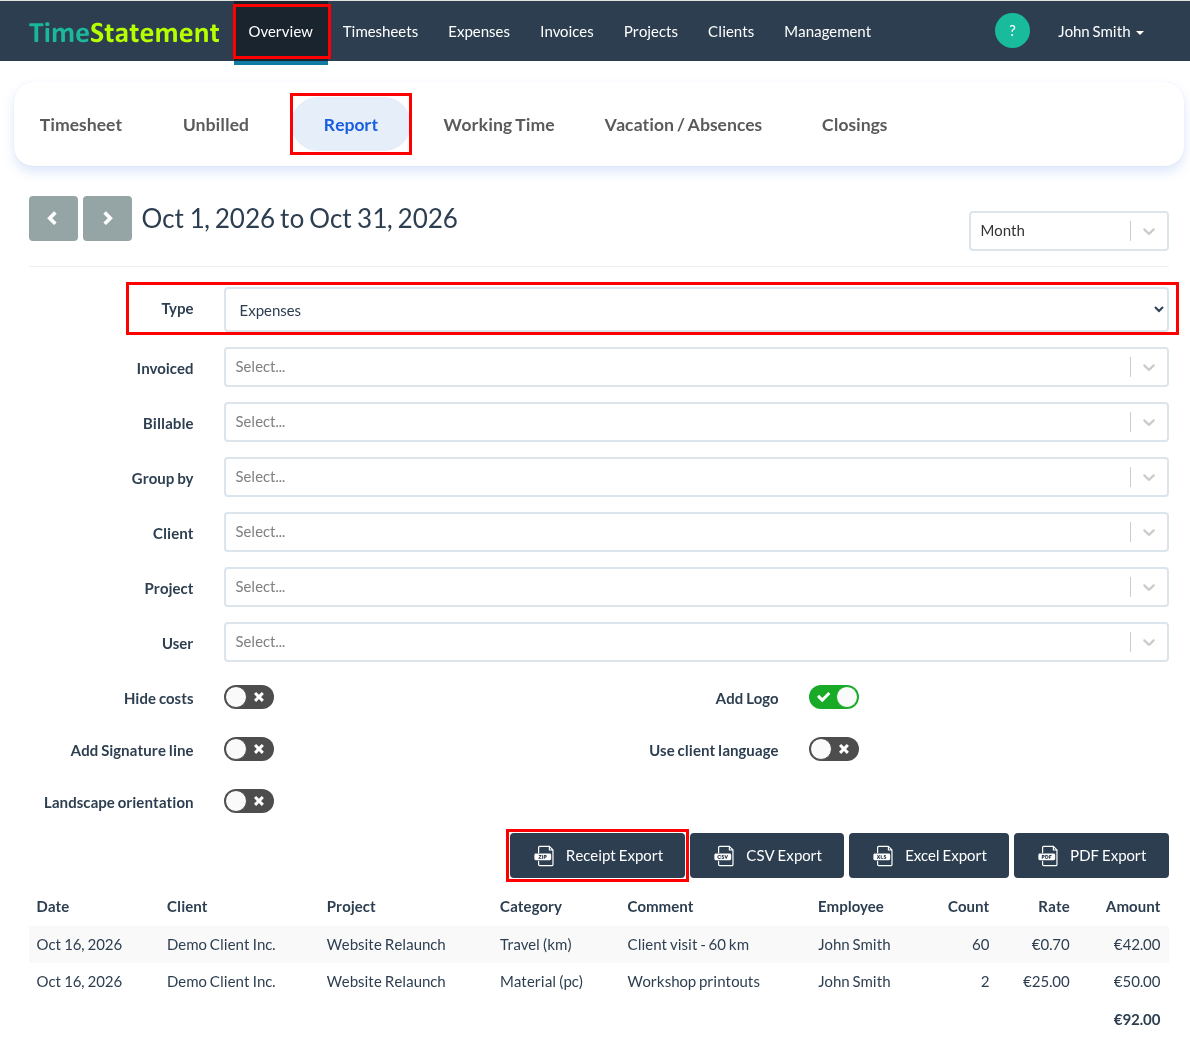Open the User select dropdown
The image size is (1190, 1064).
tap(696, 642)
